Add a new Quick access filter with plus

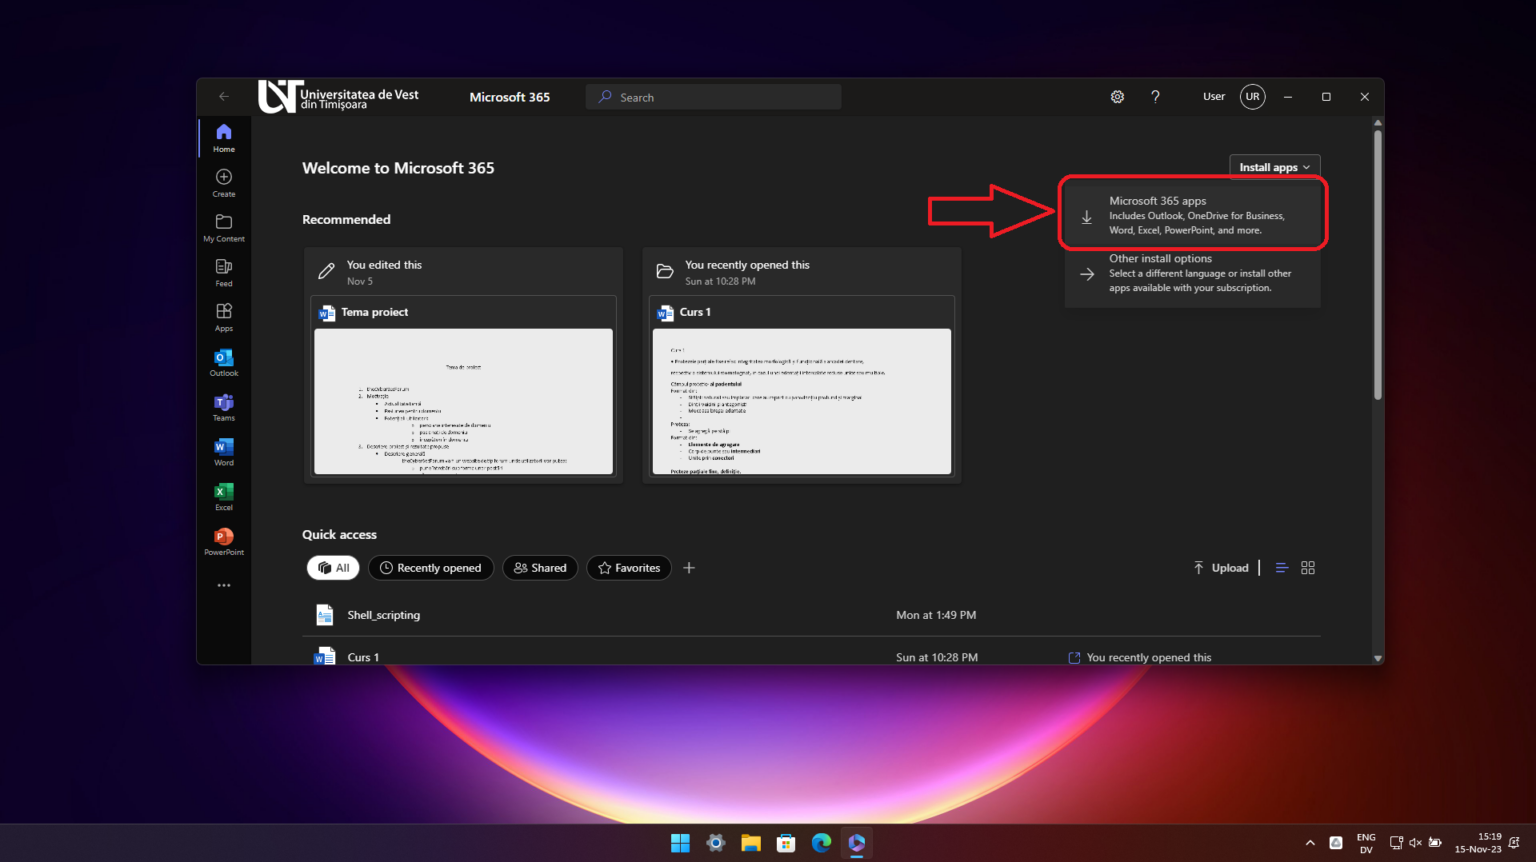click(x=688, y=567)
